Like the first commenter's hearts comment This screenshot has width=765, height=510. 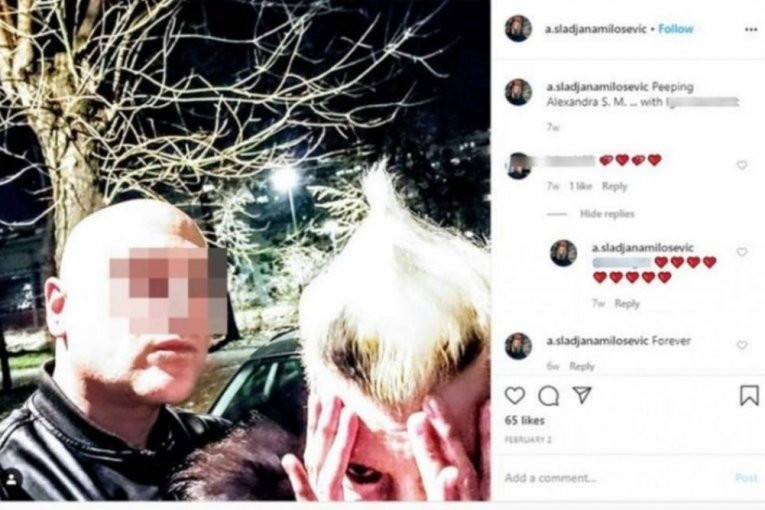pos(742,165)
